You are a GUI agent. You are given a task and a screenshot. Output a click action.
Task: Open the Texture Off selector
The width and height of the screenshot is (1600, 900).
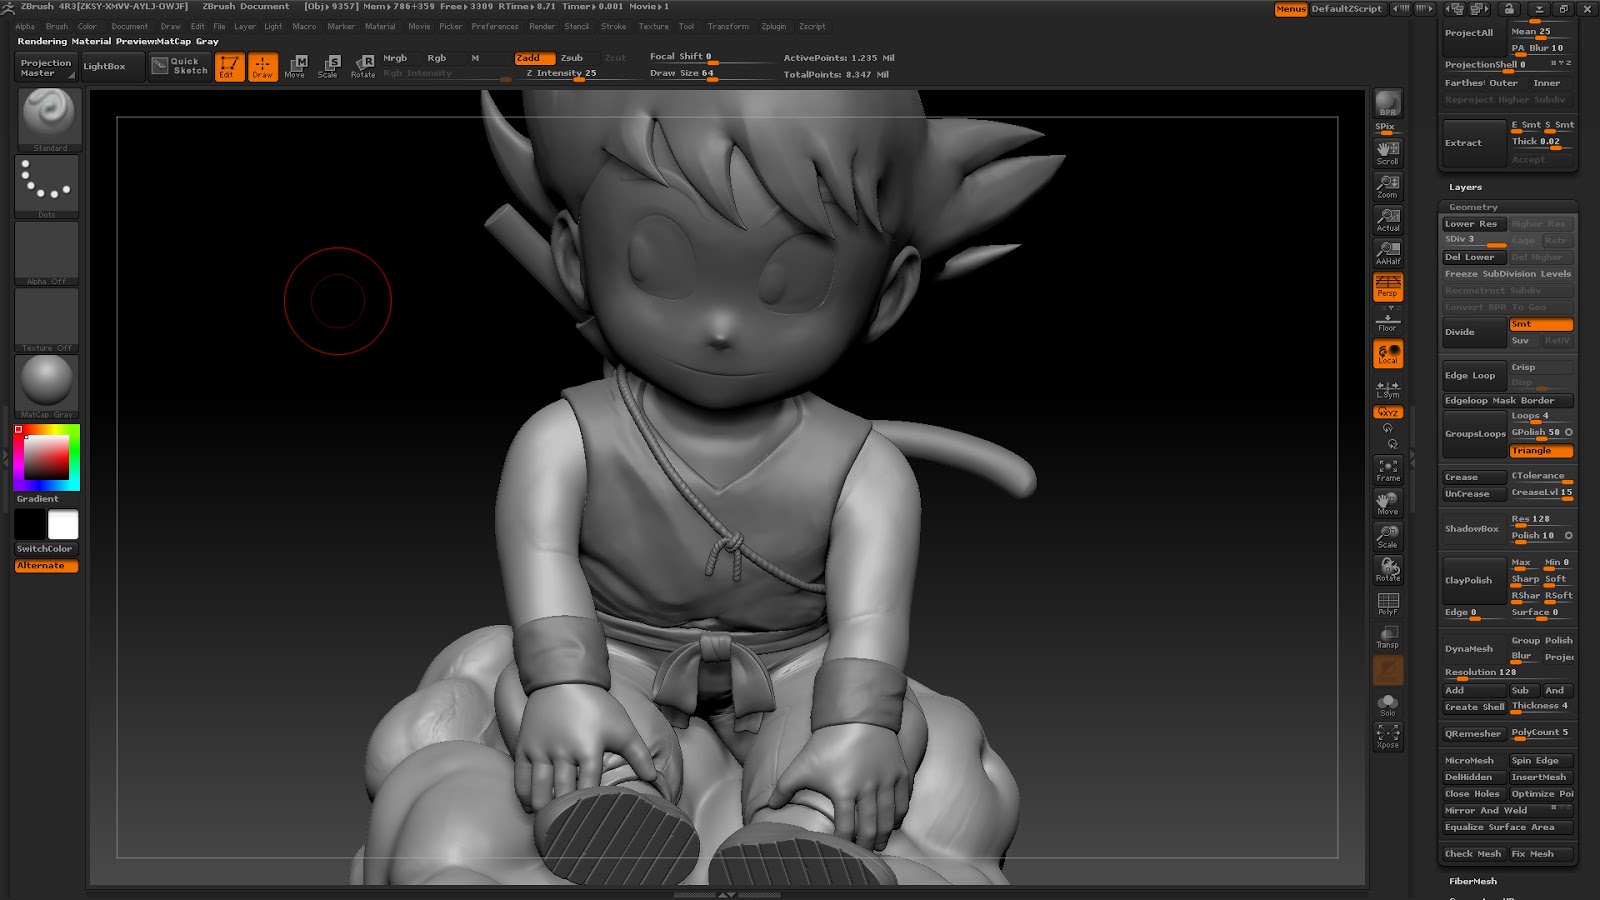[47, 320]
